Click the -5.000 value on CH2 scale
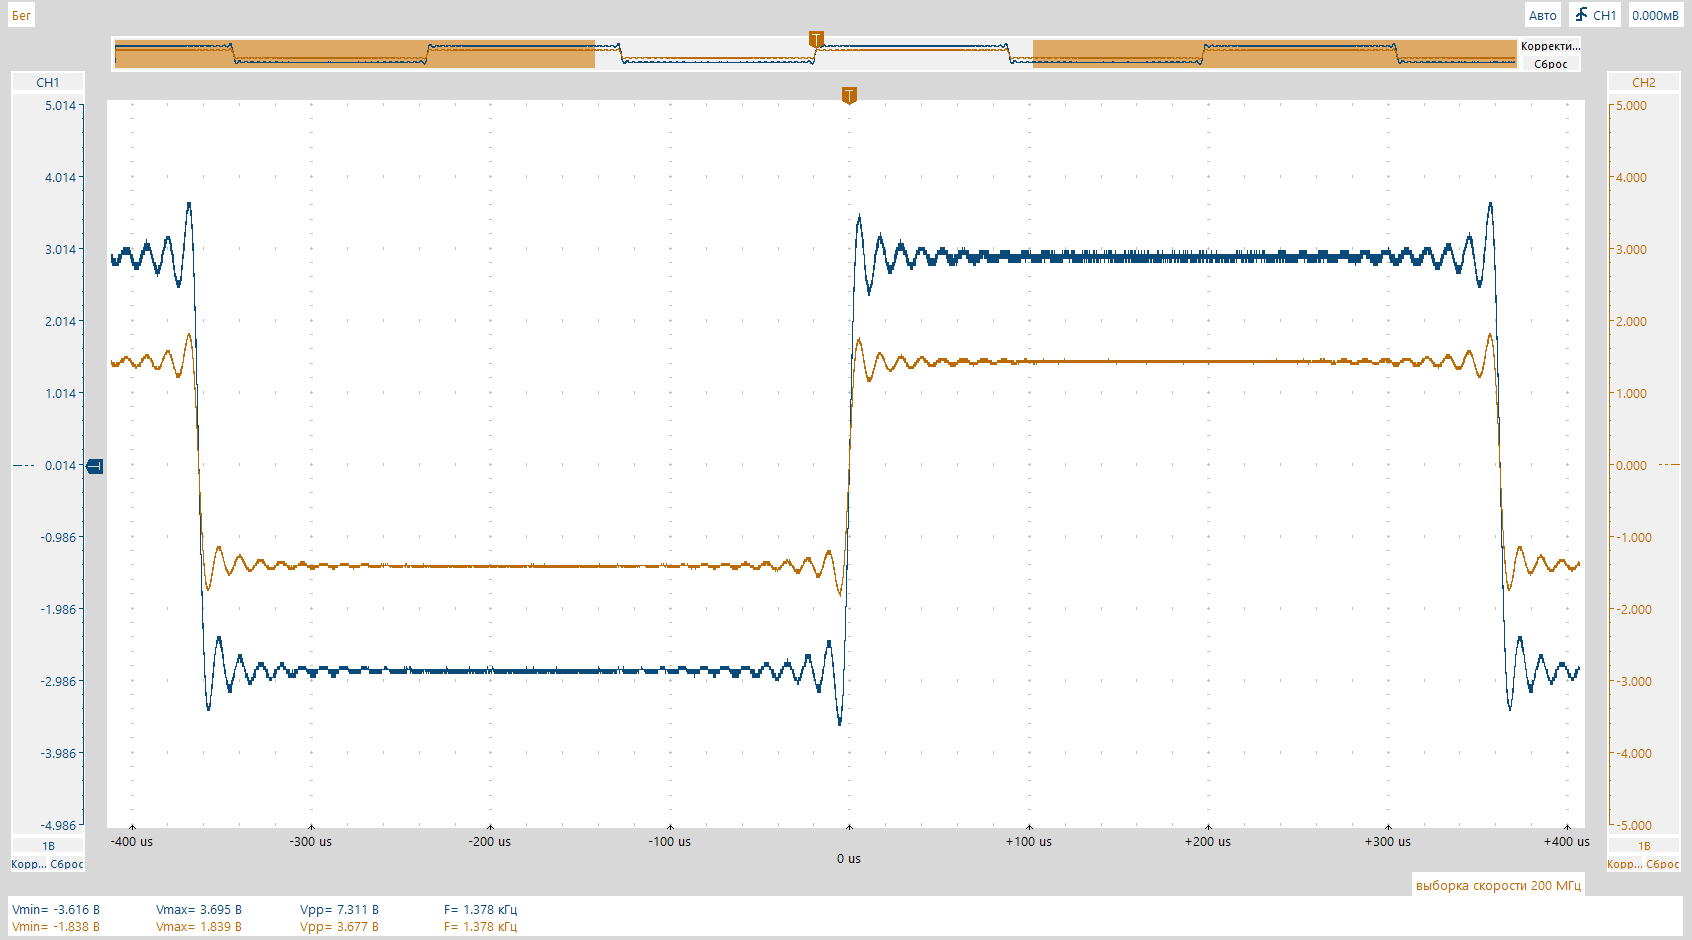 tap(1633, 825)
